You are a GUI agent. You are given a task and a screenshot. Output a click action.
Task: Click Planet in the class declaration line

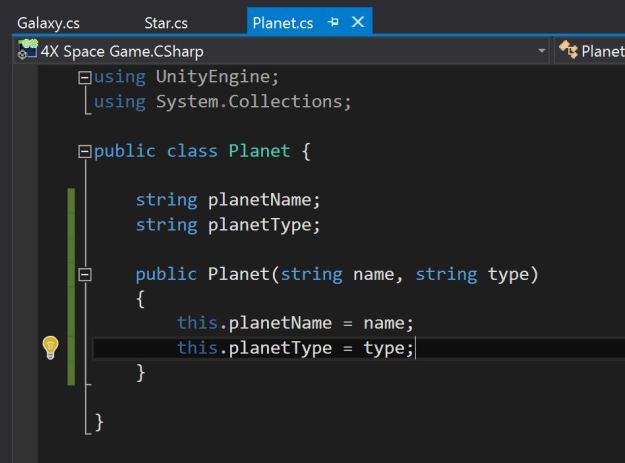tap(259, 151)
